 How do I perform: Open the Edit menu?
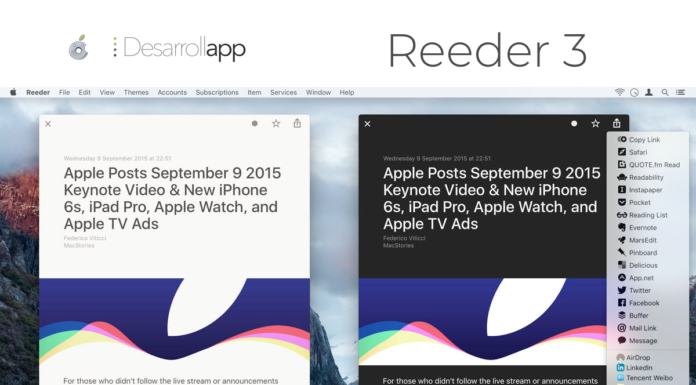click(x=84, y=92)
